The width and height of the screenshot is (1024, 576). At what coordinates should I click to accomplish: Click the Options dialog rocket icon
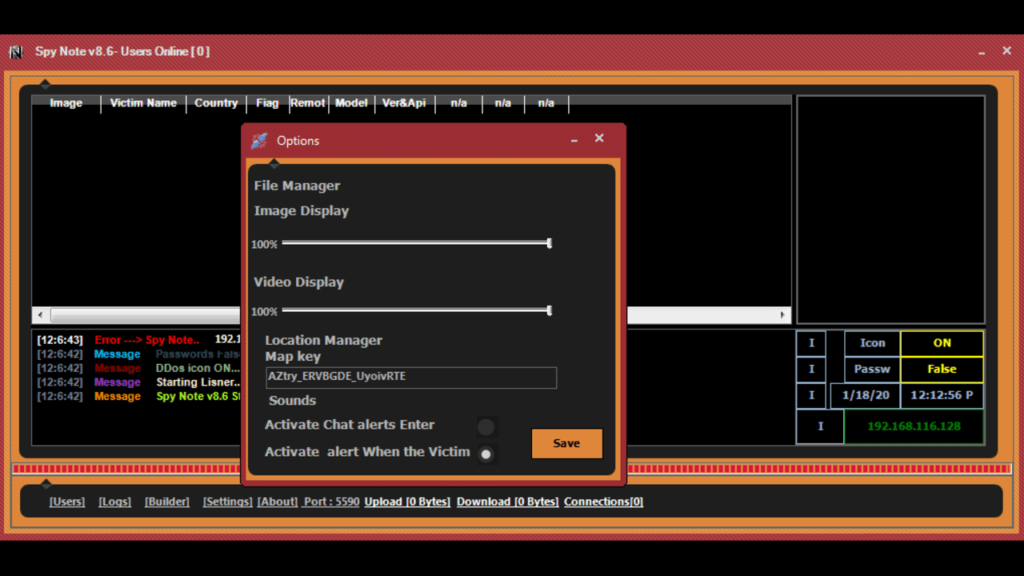(259, 140)
